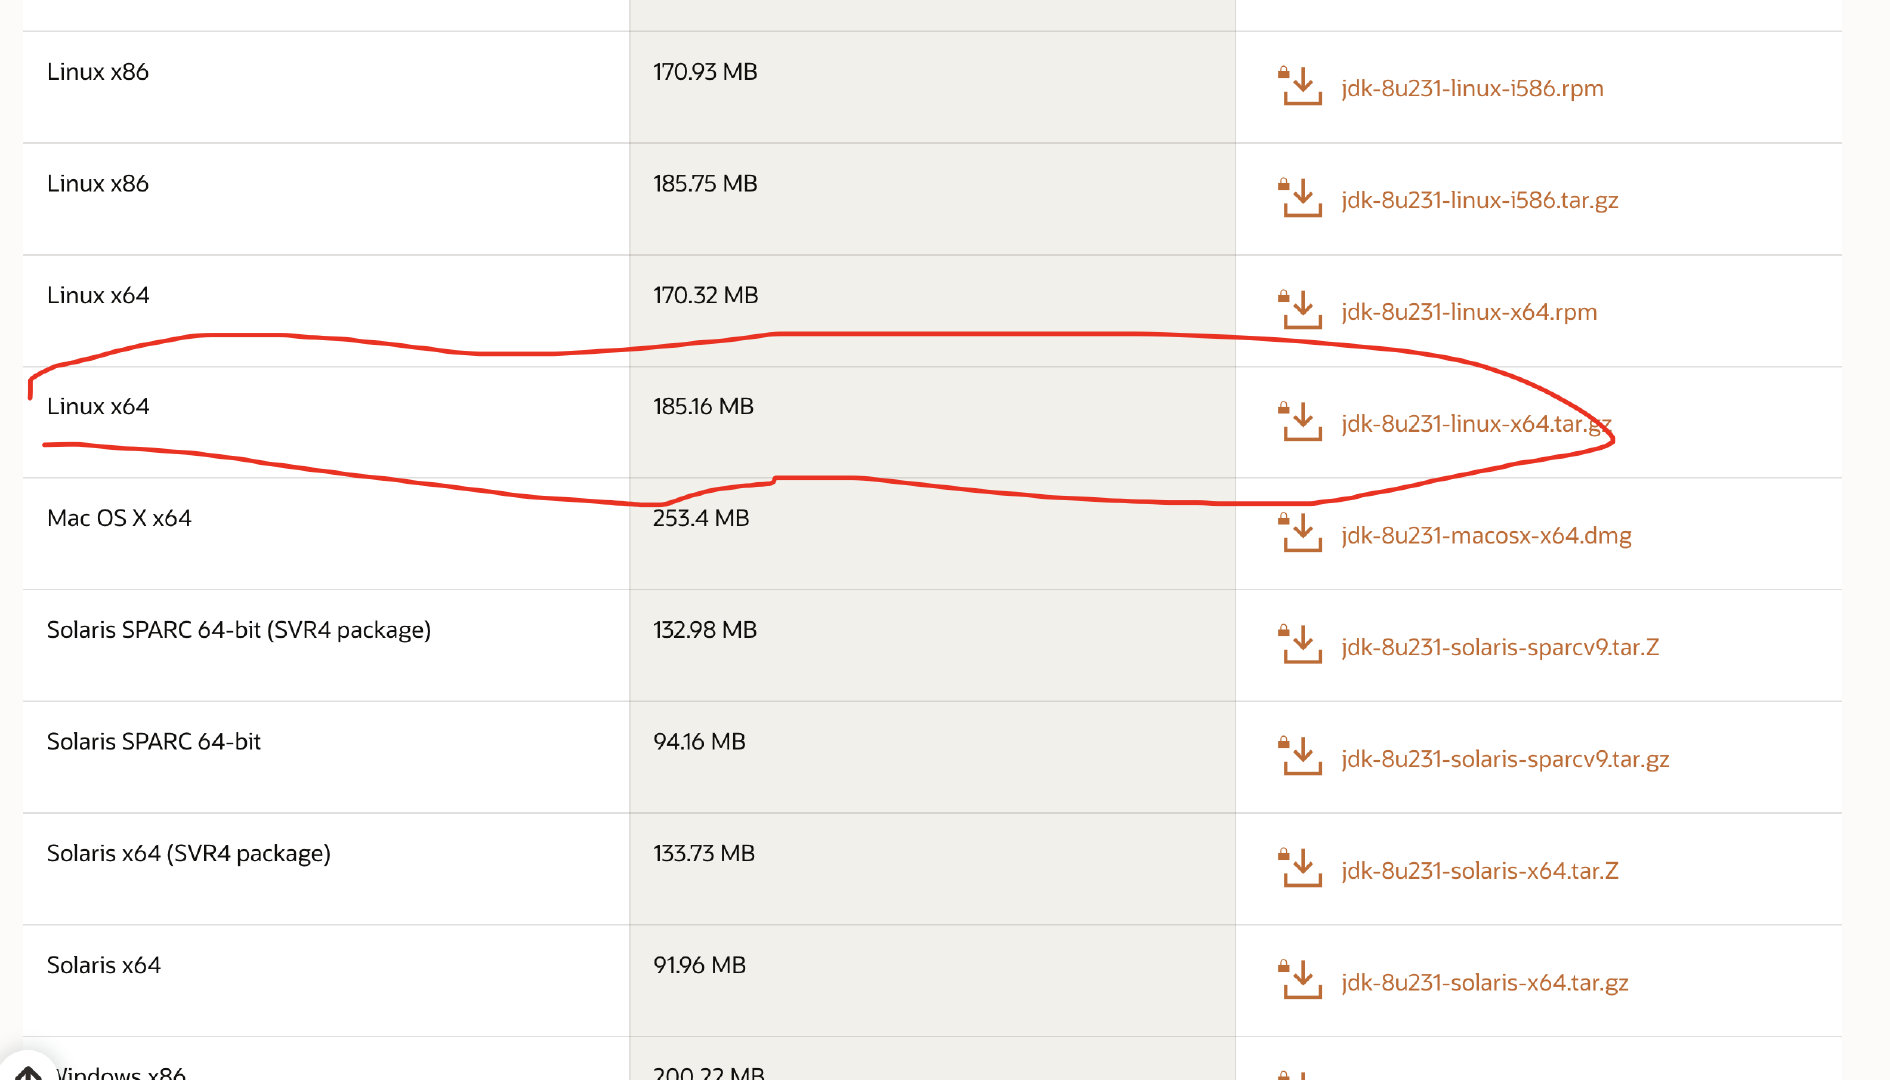Open the jdk-8u231-solaris-x64.tar.gz link

(x=1485, y=982)
